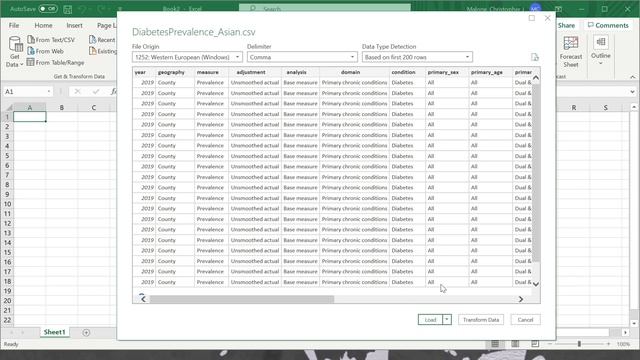Zoom out with the minus button
640x360 pixels.
(549, 344)
